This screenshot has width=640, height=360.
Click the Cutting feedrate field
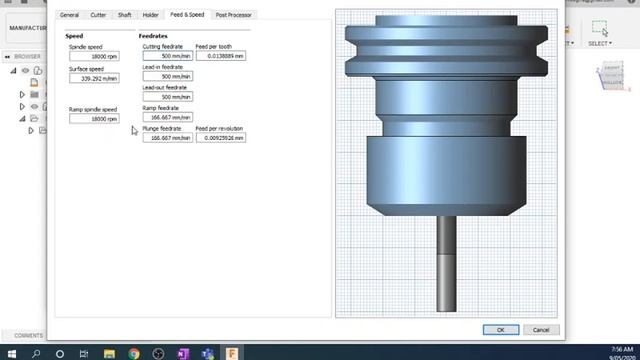[168, 56]
